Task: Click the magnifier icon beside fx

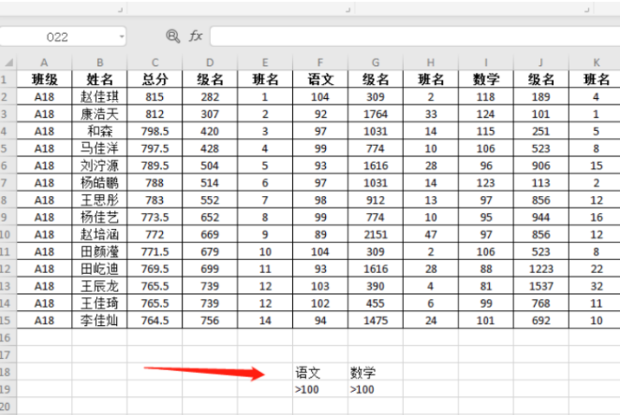Action: tap(172, 36)
